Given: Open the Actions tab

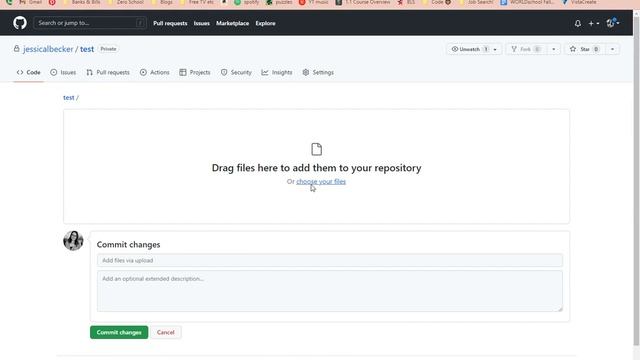Looking at the screenshot, I should point(155,72).
